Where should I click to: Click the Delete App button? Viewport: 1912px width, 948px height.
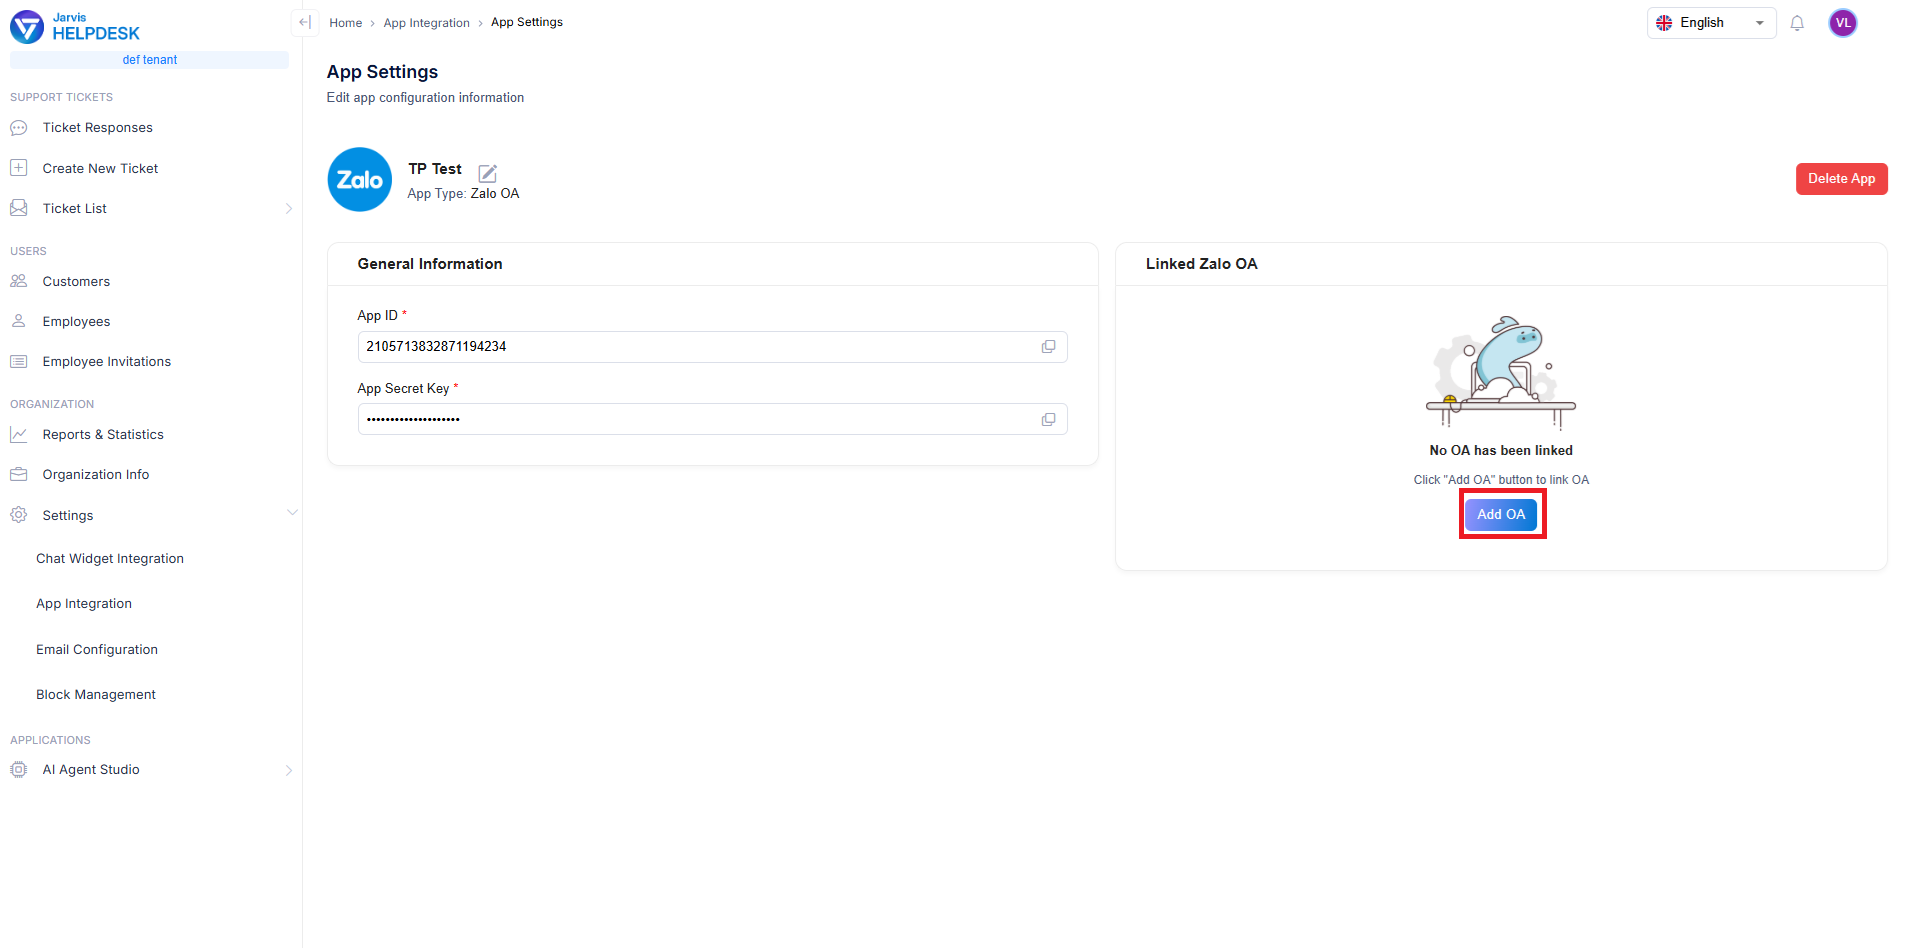click(1841, 179)
